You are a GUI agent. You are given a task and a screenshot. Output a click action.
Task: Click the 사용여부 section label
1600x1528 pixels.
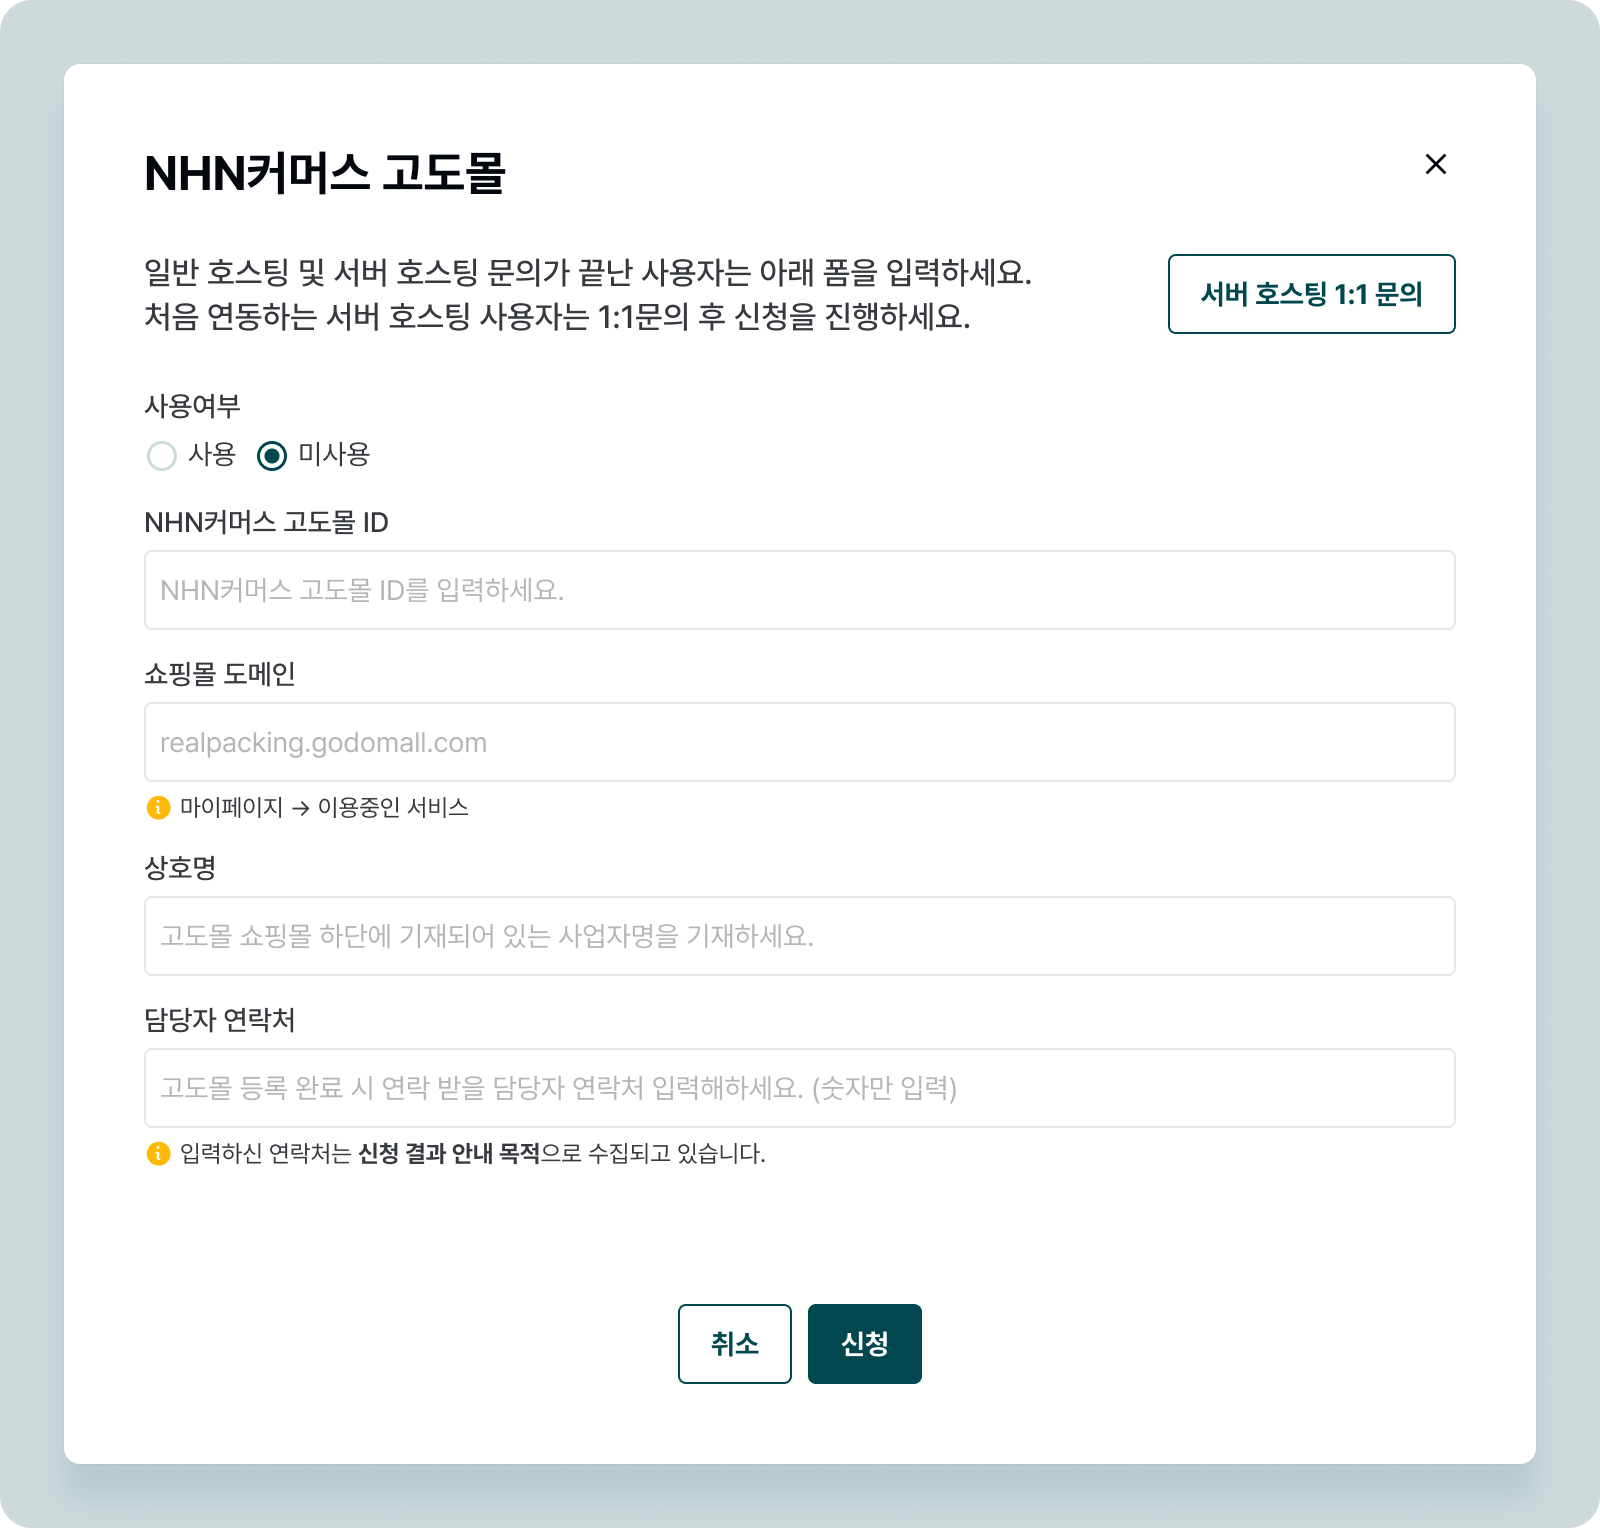[x=192, y=406]
